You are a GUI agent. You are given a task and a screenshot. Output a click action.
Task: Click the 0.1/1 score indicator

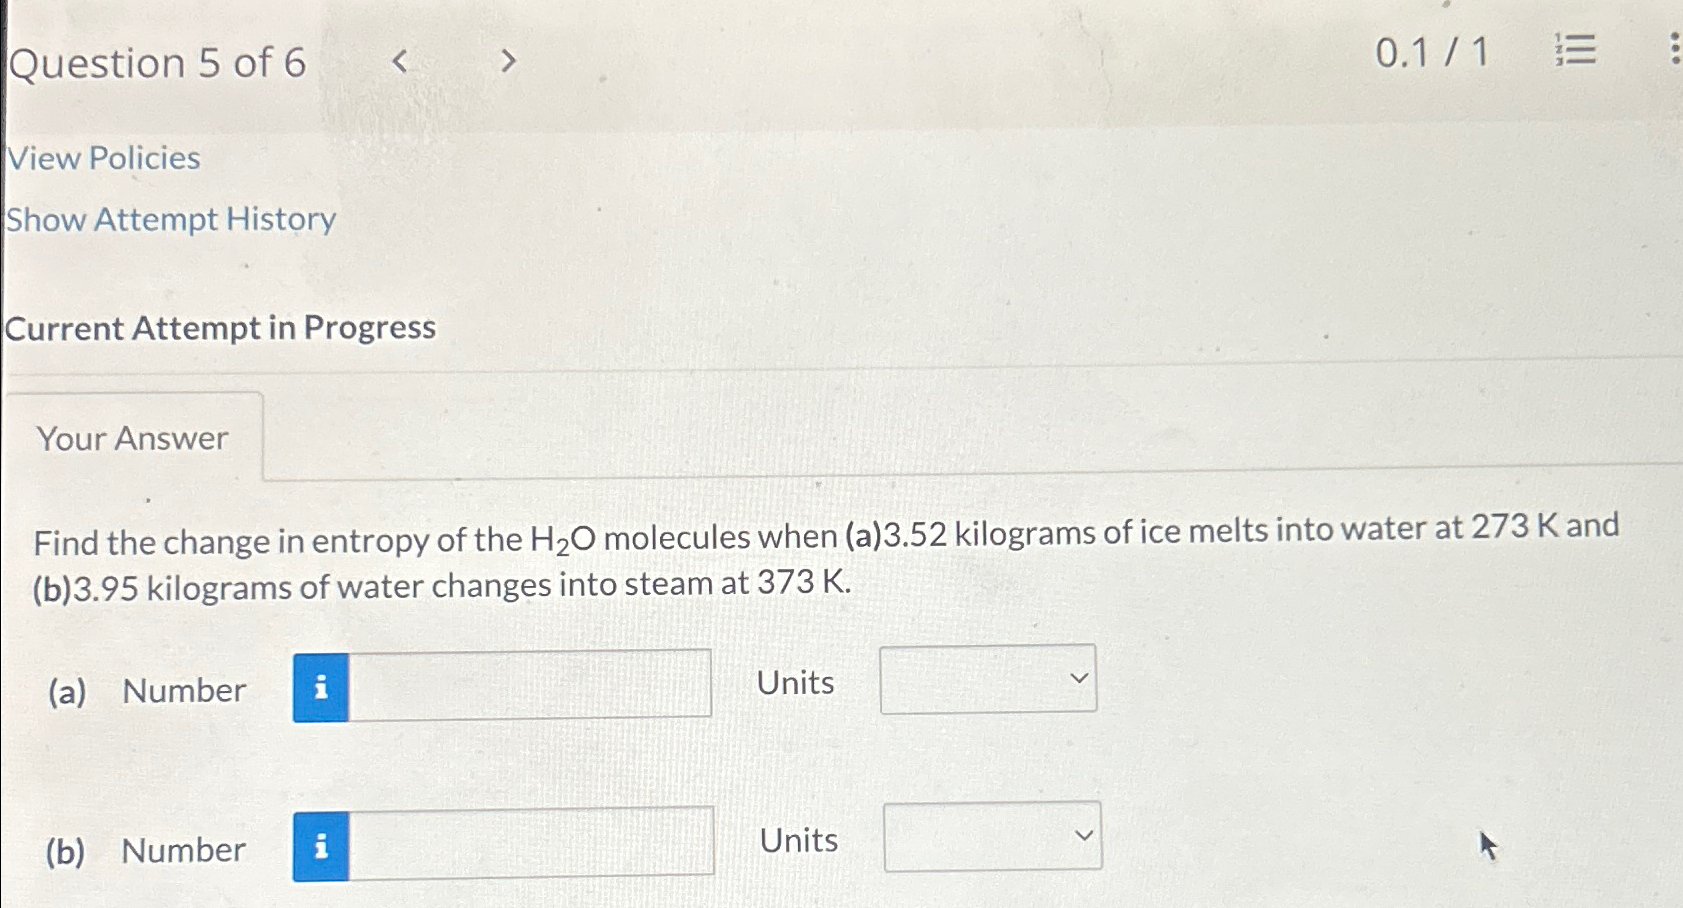1429,52
